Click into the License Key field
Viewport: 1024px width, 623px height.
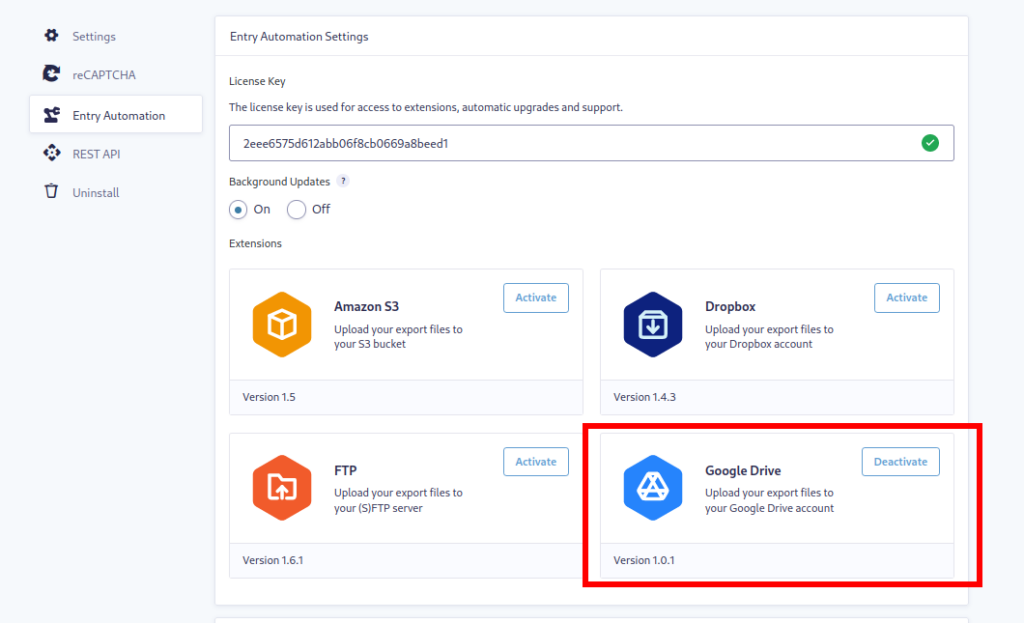click(x=591, y=143)
